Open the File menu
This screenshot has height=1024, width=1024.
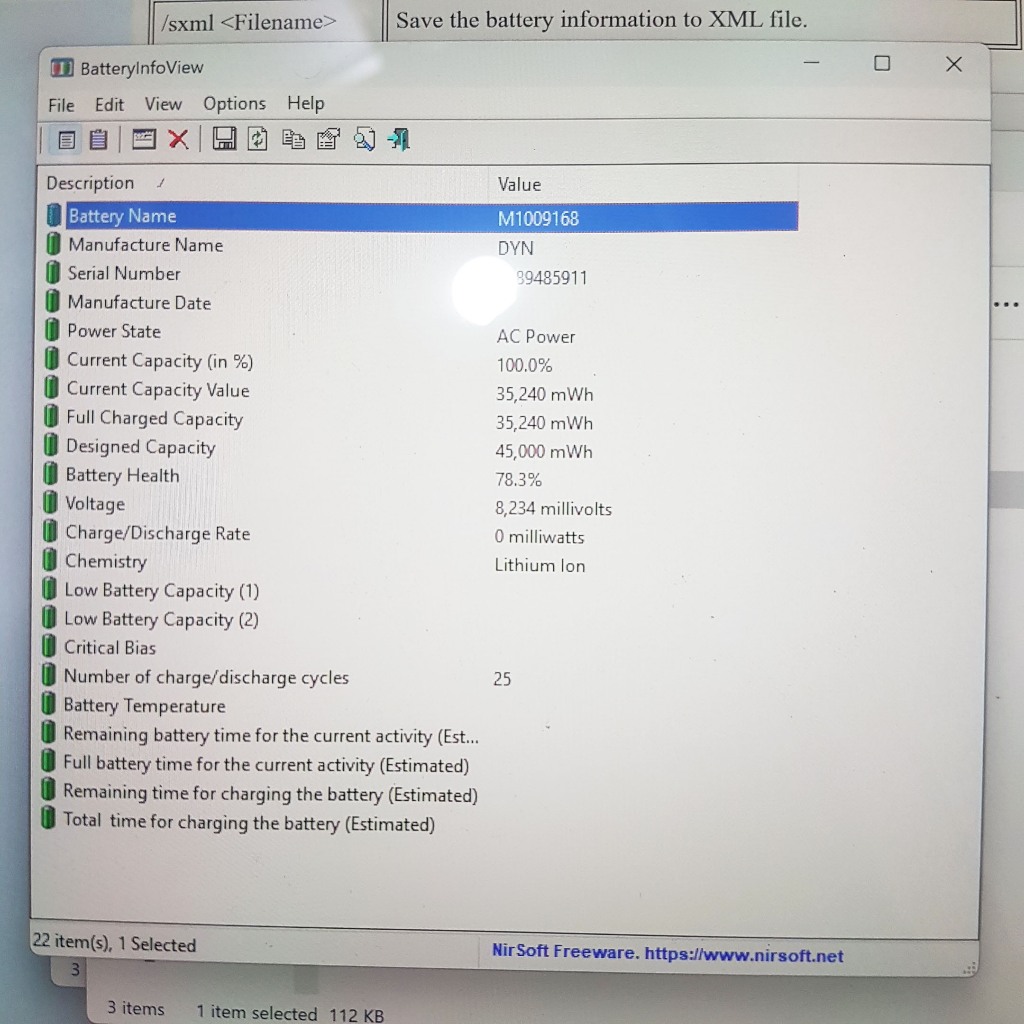coord(61,104)
